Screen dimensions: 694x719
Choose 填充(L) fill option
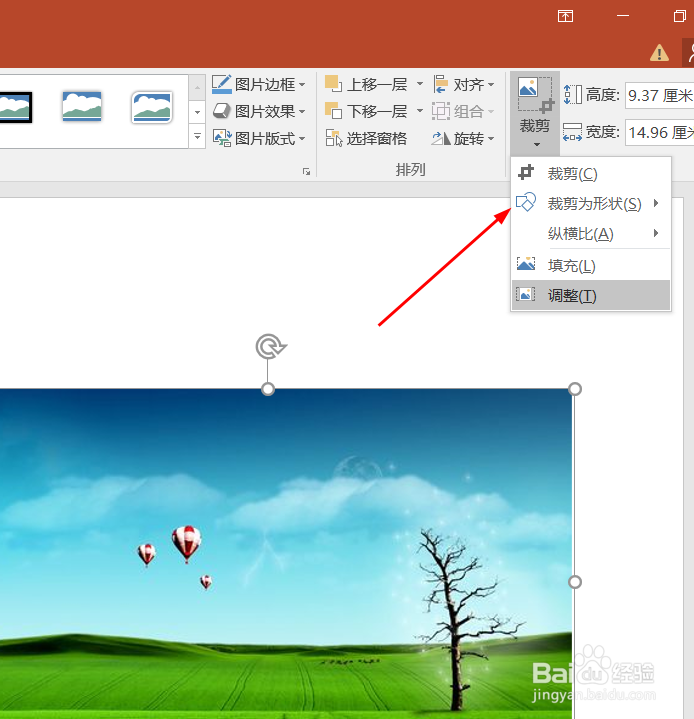[x=591, y=265]
